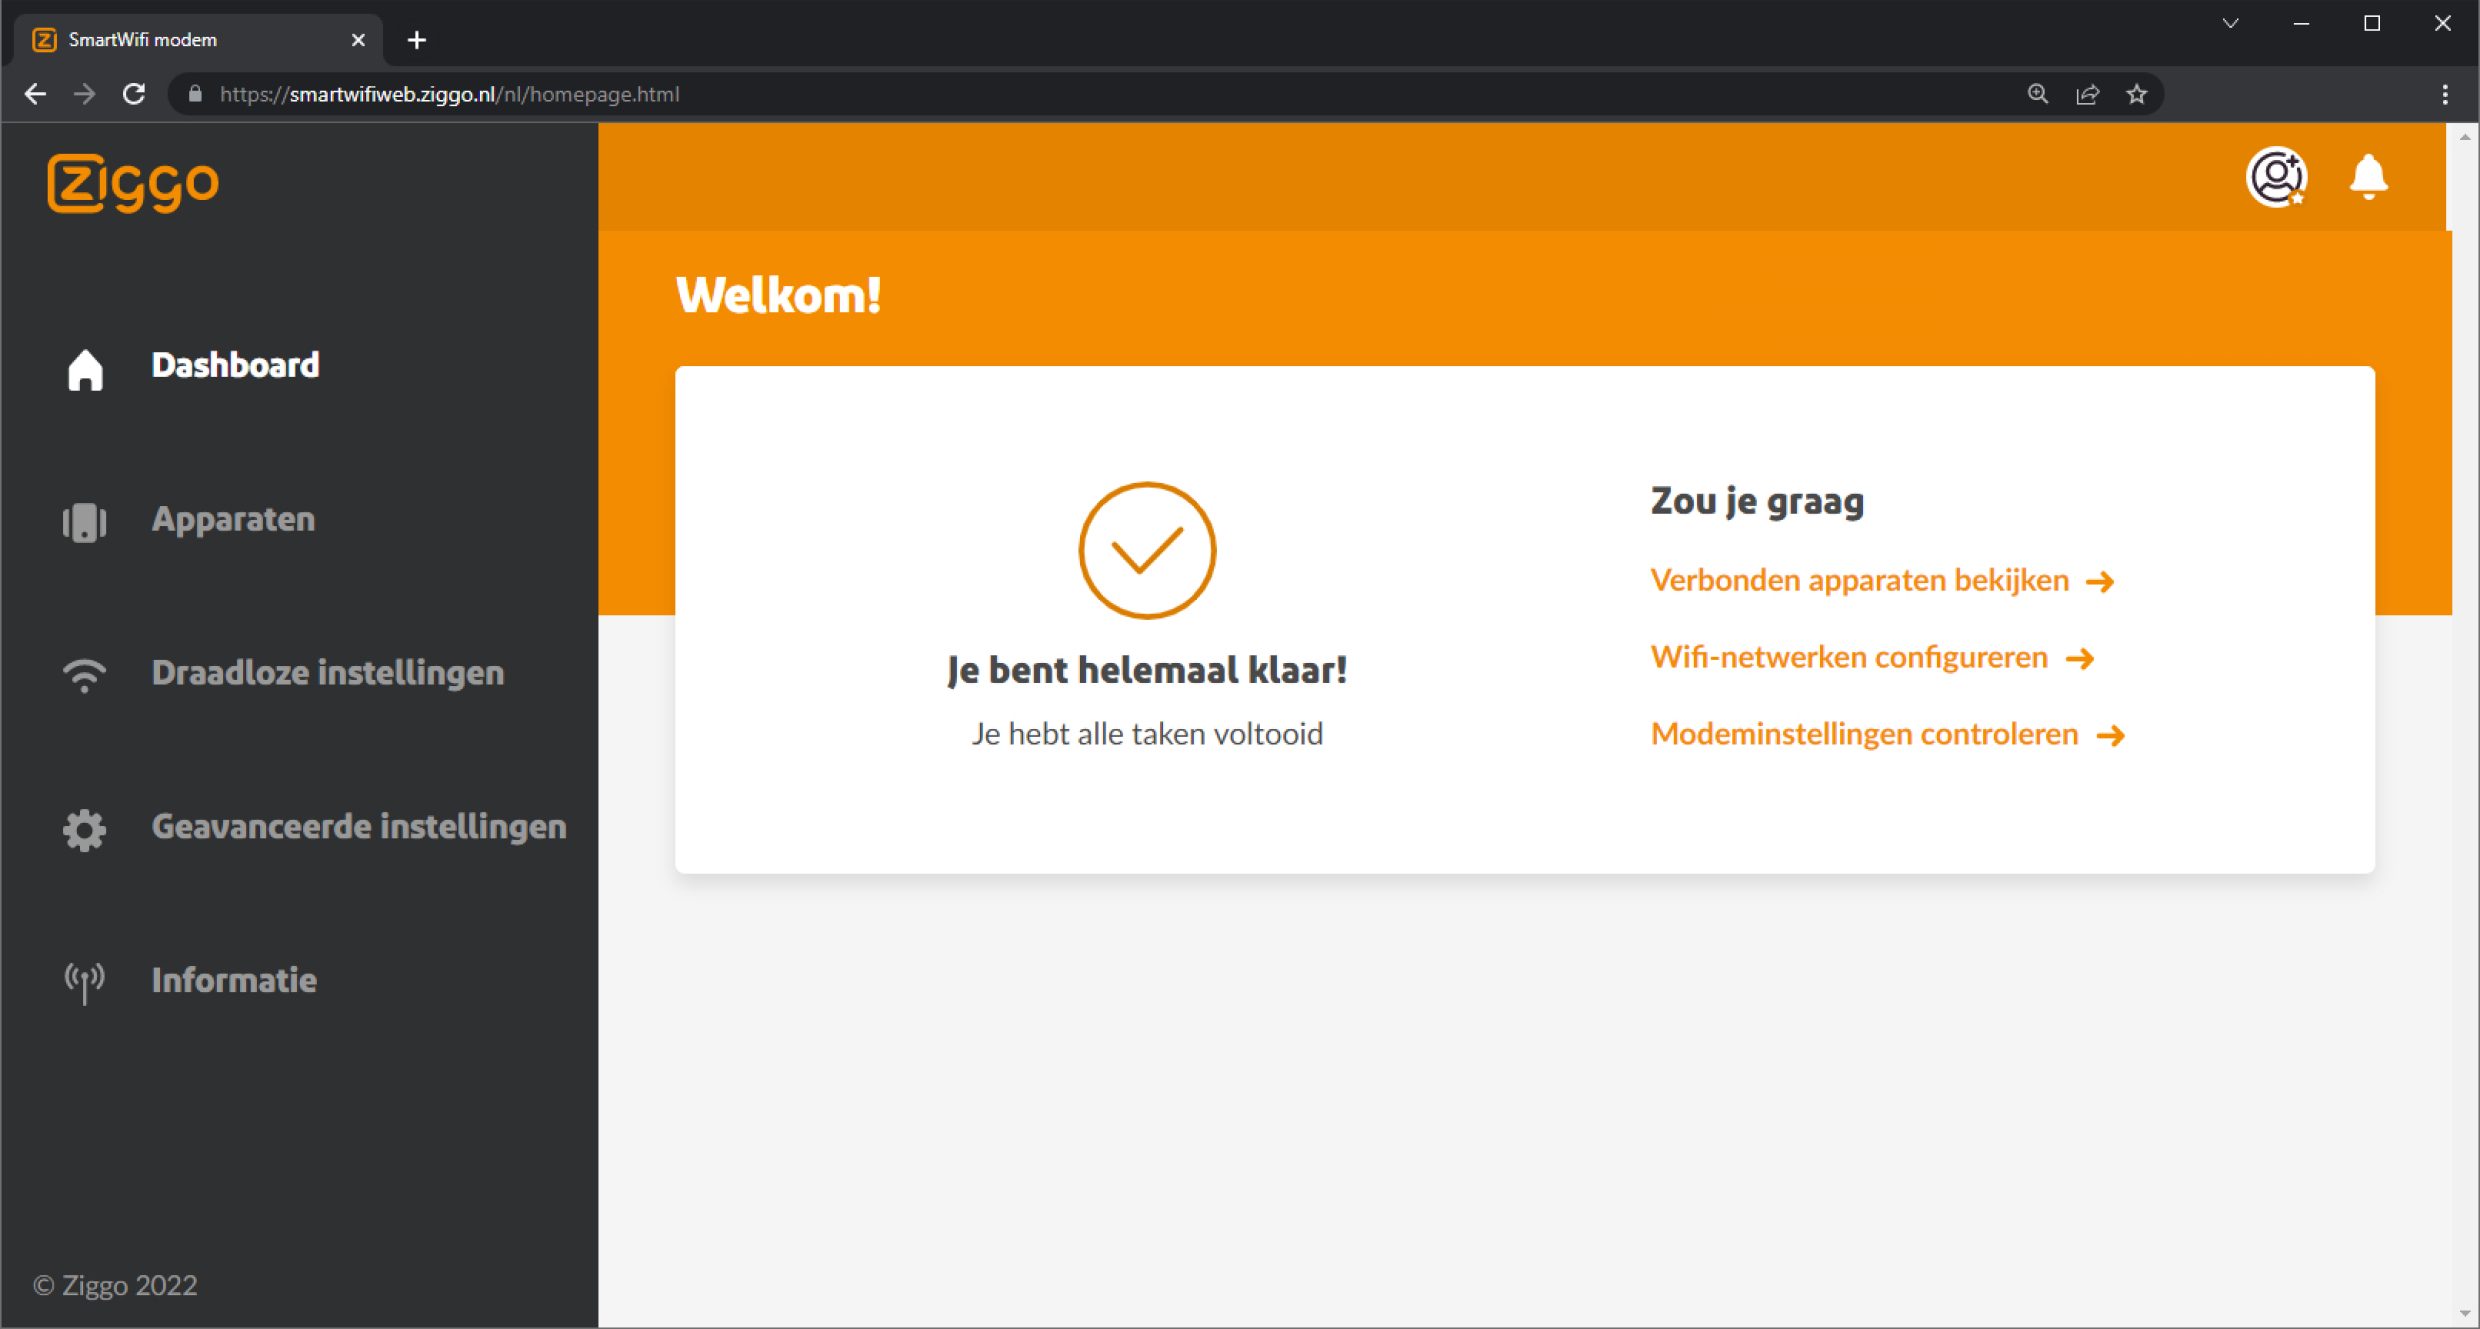Open notifications via the bell icon
The image size is (2480, 1329).
coord(2369,176)
